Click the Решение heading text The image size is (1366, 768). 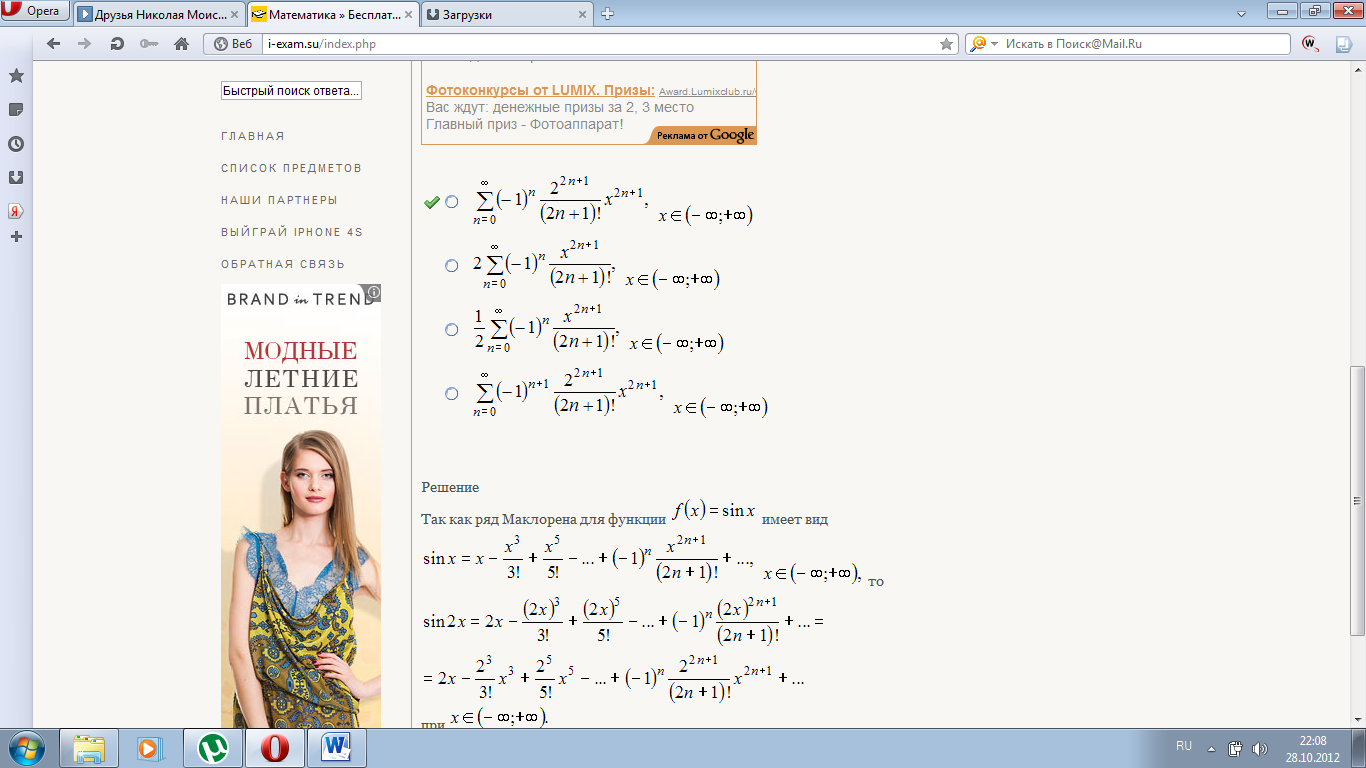tap(450, 487)
